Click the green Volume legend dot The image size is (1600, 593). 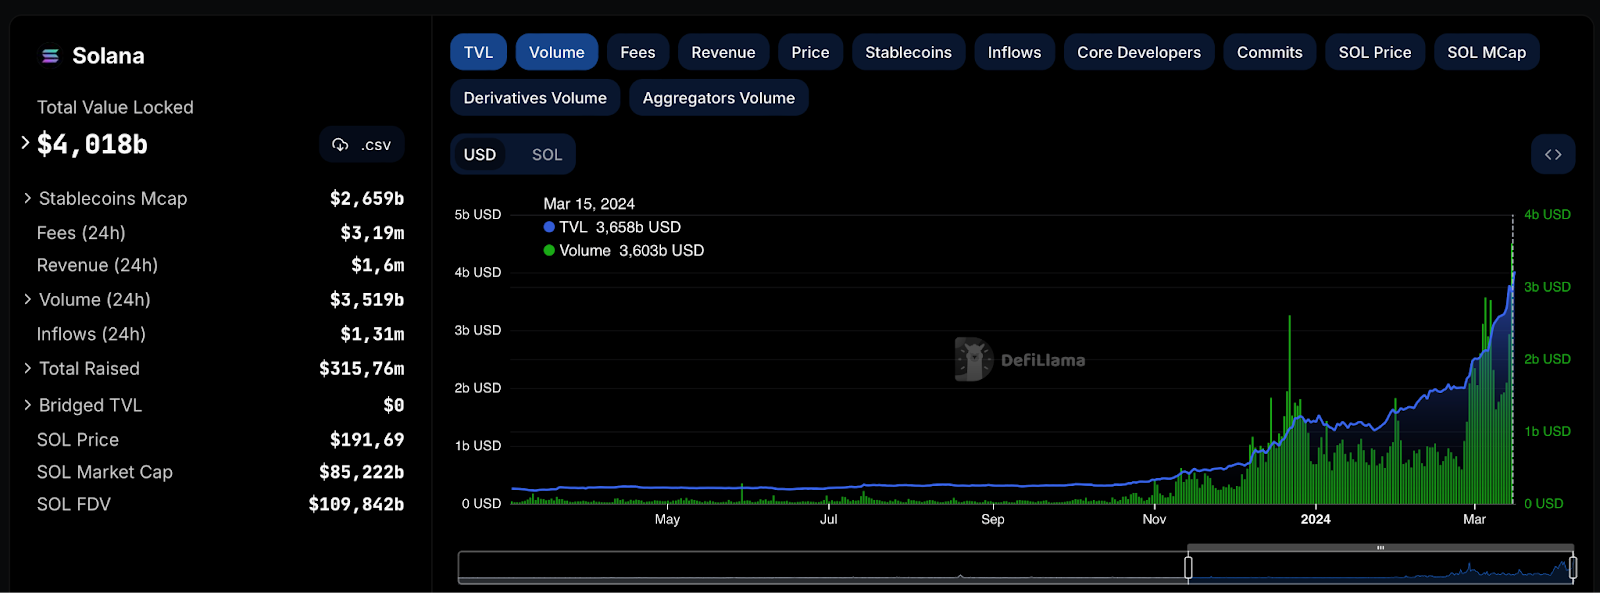pos(549,250)
